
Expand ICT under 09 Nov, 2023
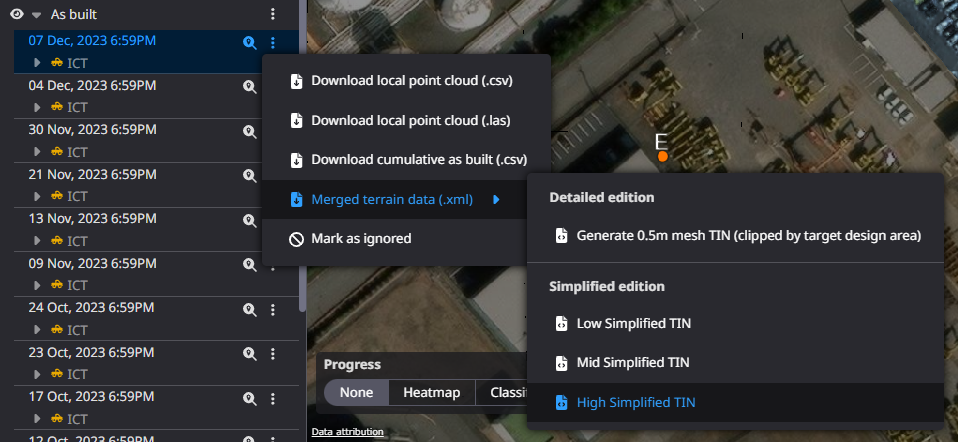coord(37,285)
